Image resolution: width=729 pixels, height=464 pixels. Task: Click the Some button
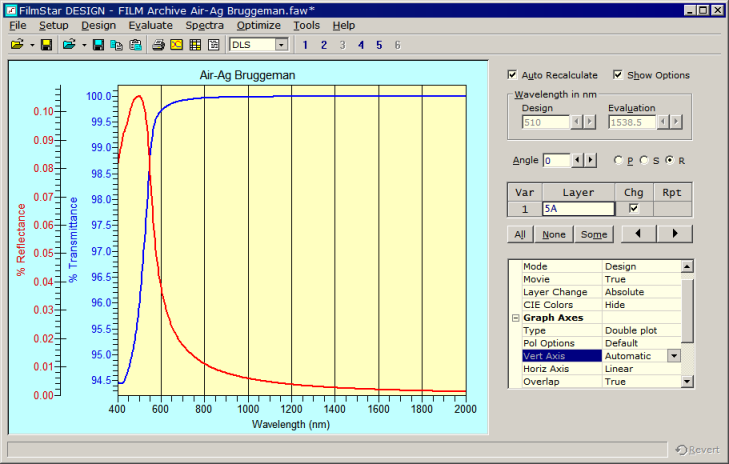[x=594, y=234]
